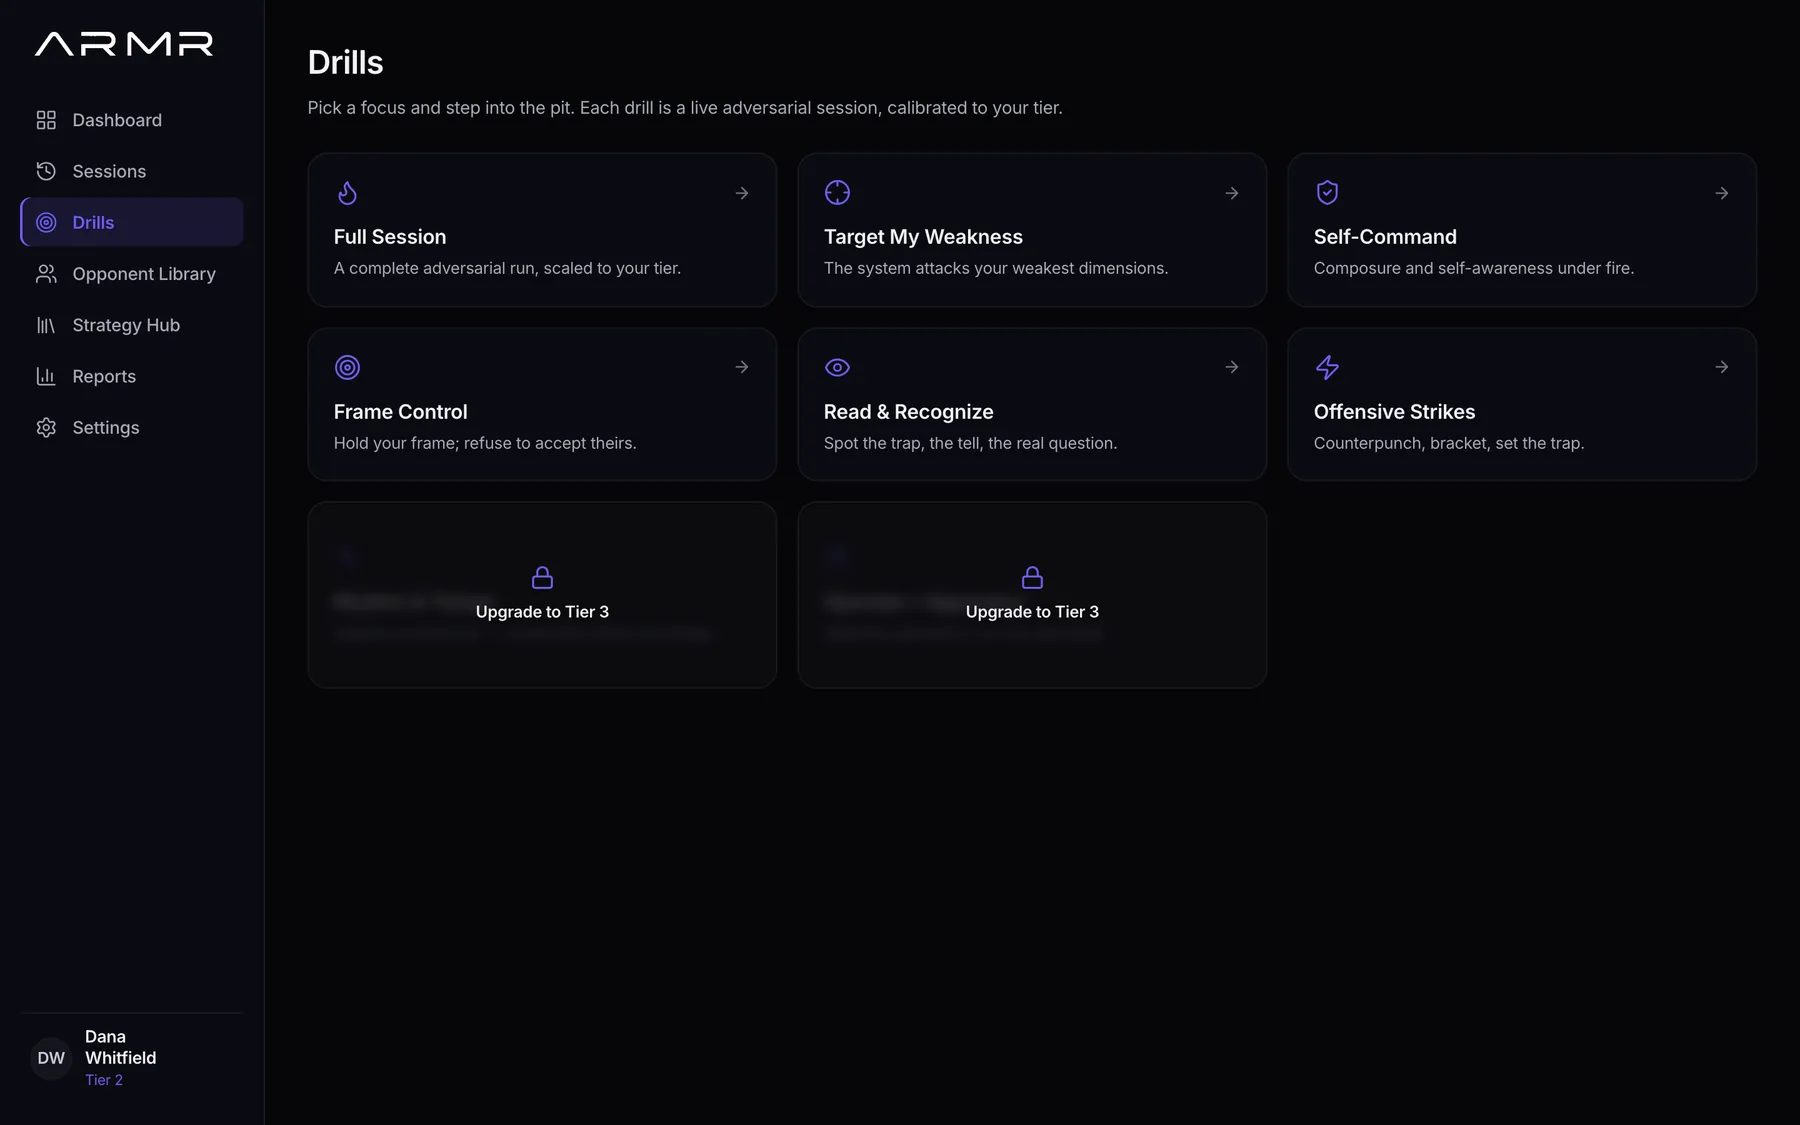The image size is (1800, 1125).
Task: Open Read & Recognize via its arrow
Action: coord(1232,367)
